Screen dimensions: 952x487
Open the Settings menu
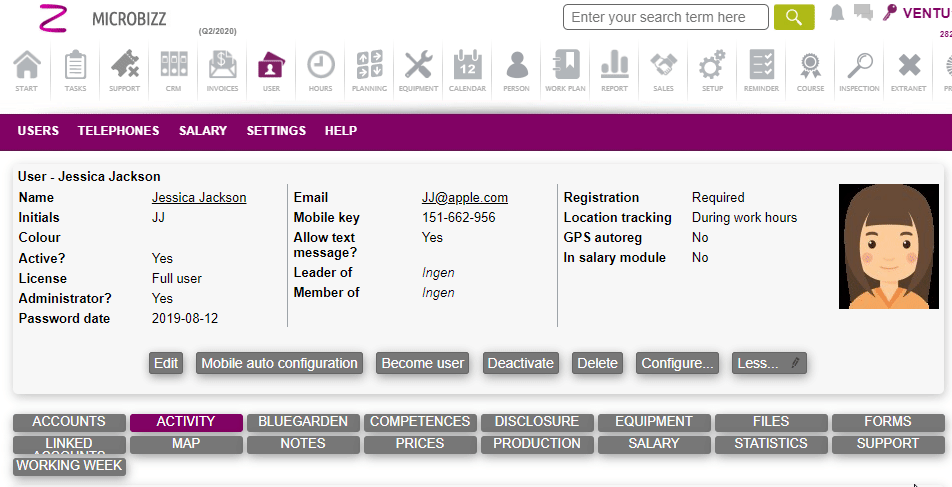tap(276, 131)
